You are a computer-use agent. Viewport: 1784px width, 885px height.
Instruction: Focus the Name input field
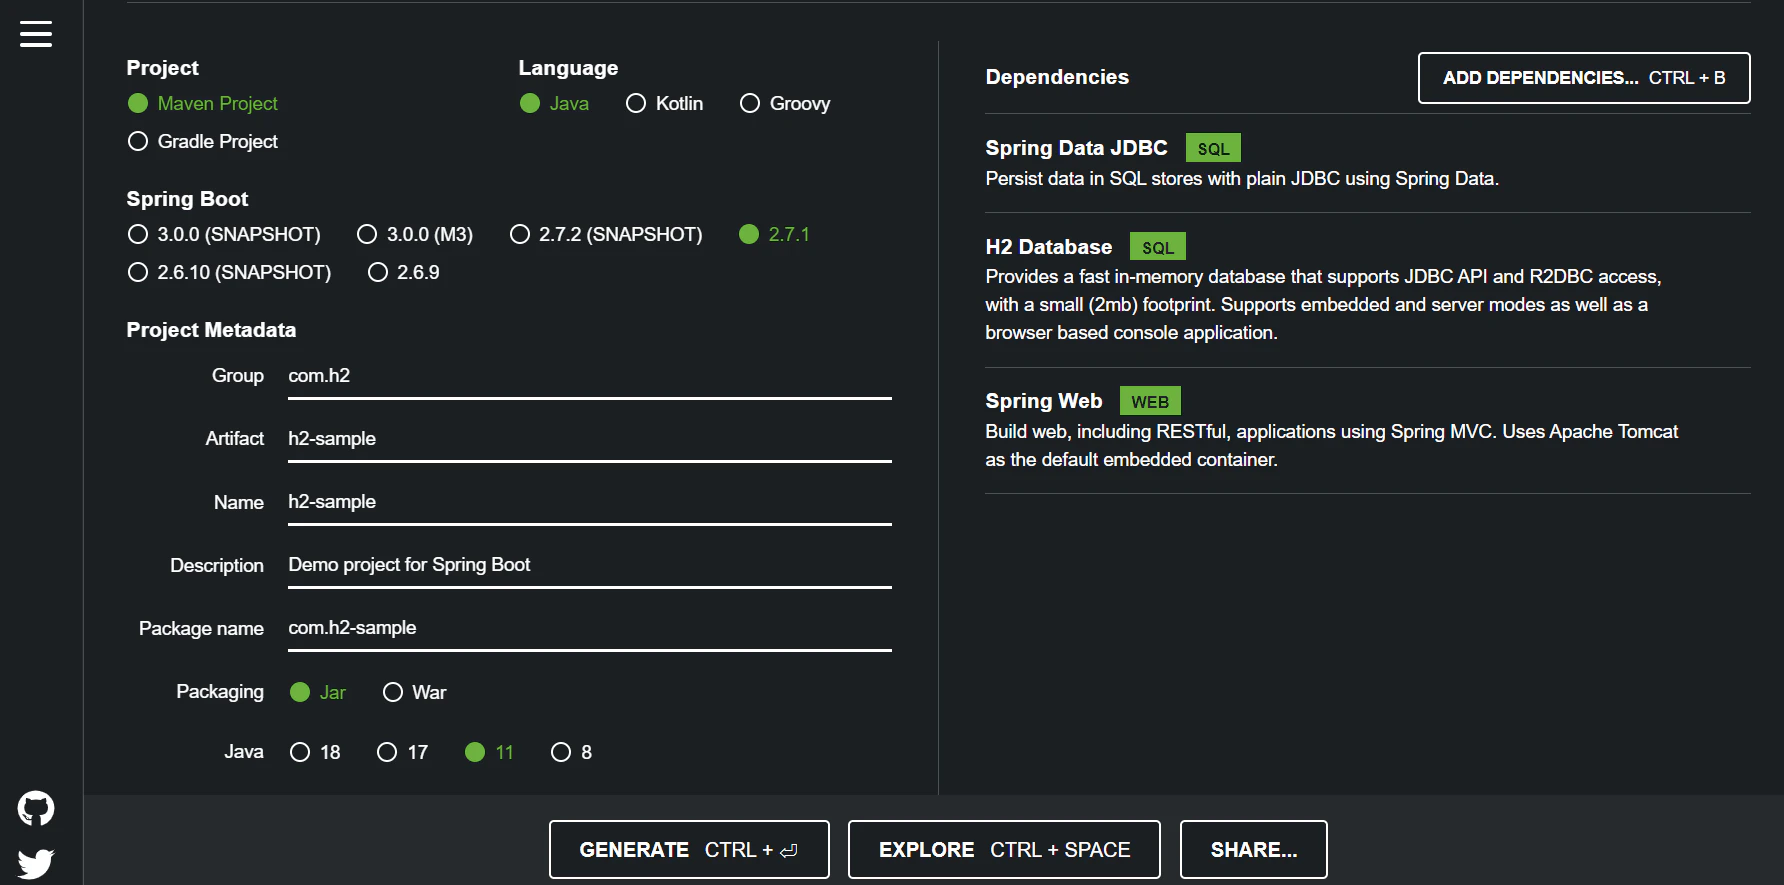(590, 502)
